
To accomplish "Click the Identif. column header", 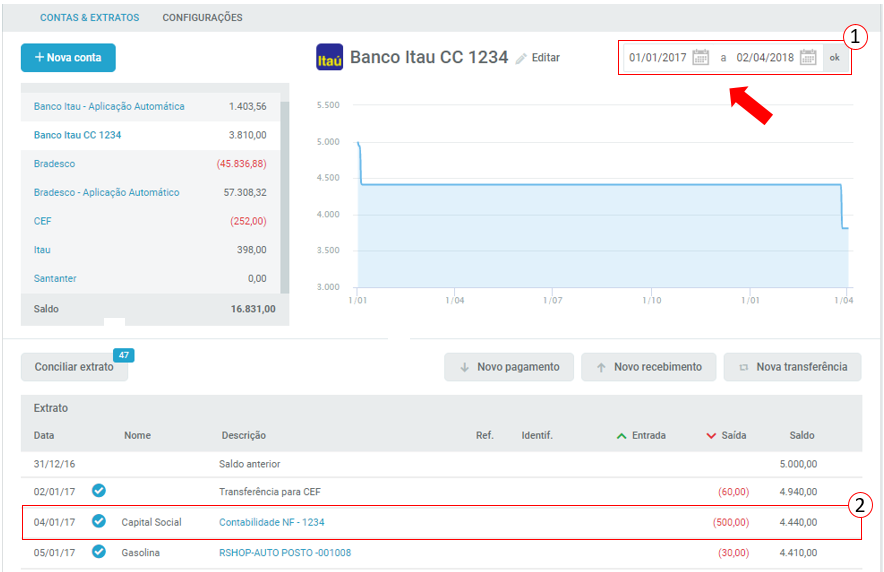I will [x=537, y=436].
